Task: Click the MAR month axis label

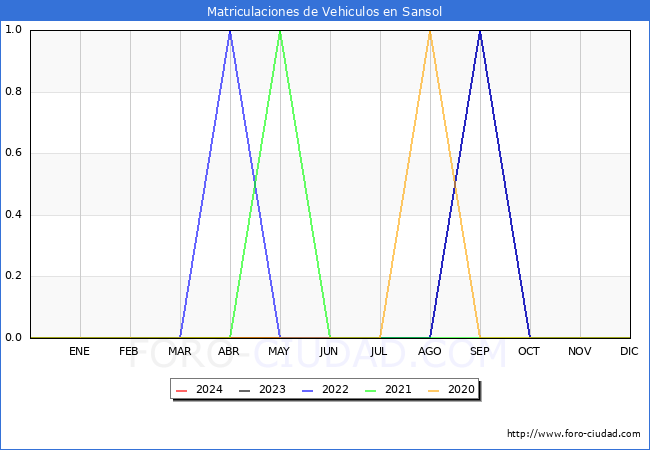Action: [179, 351]
